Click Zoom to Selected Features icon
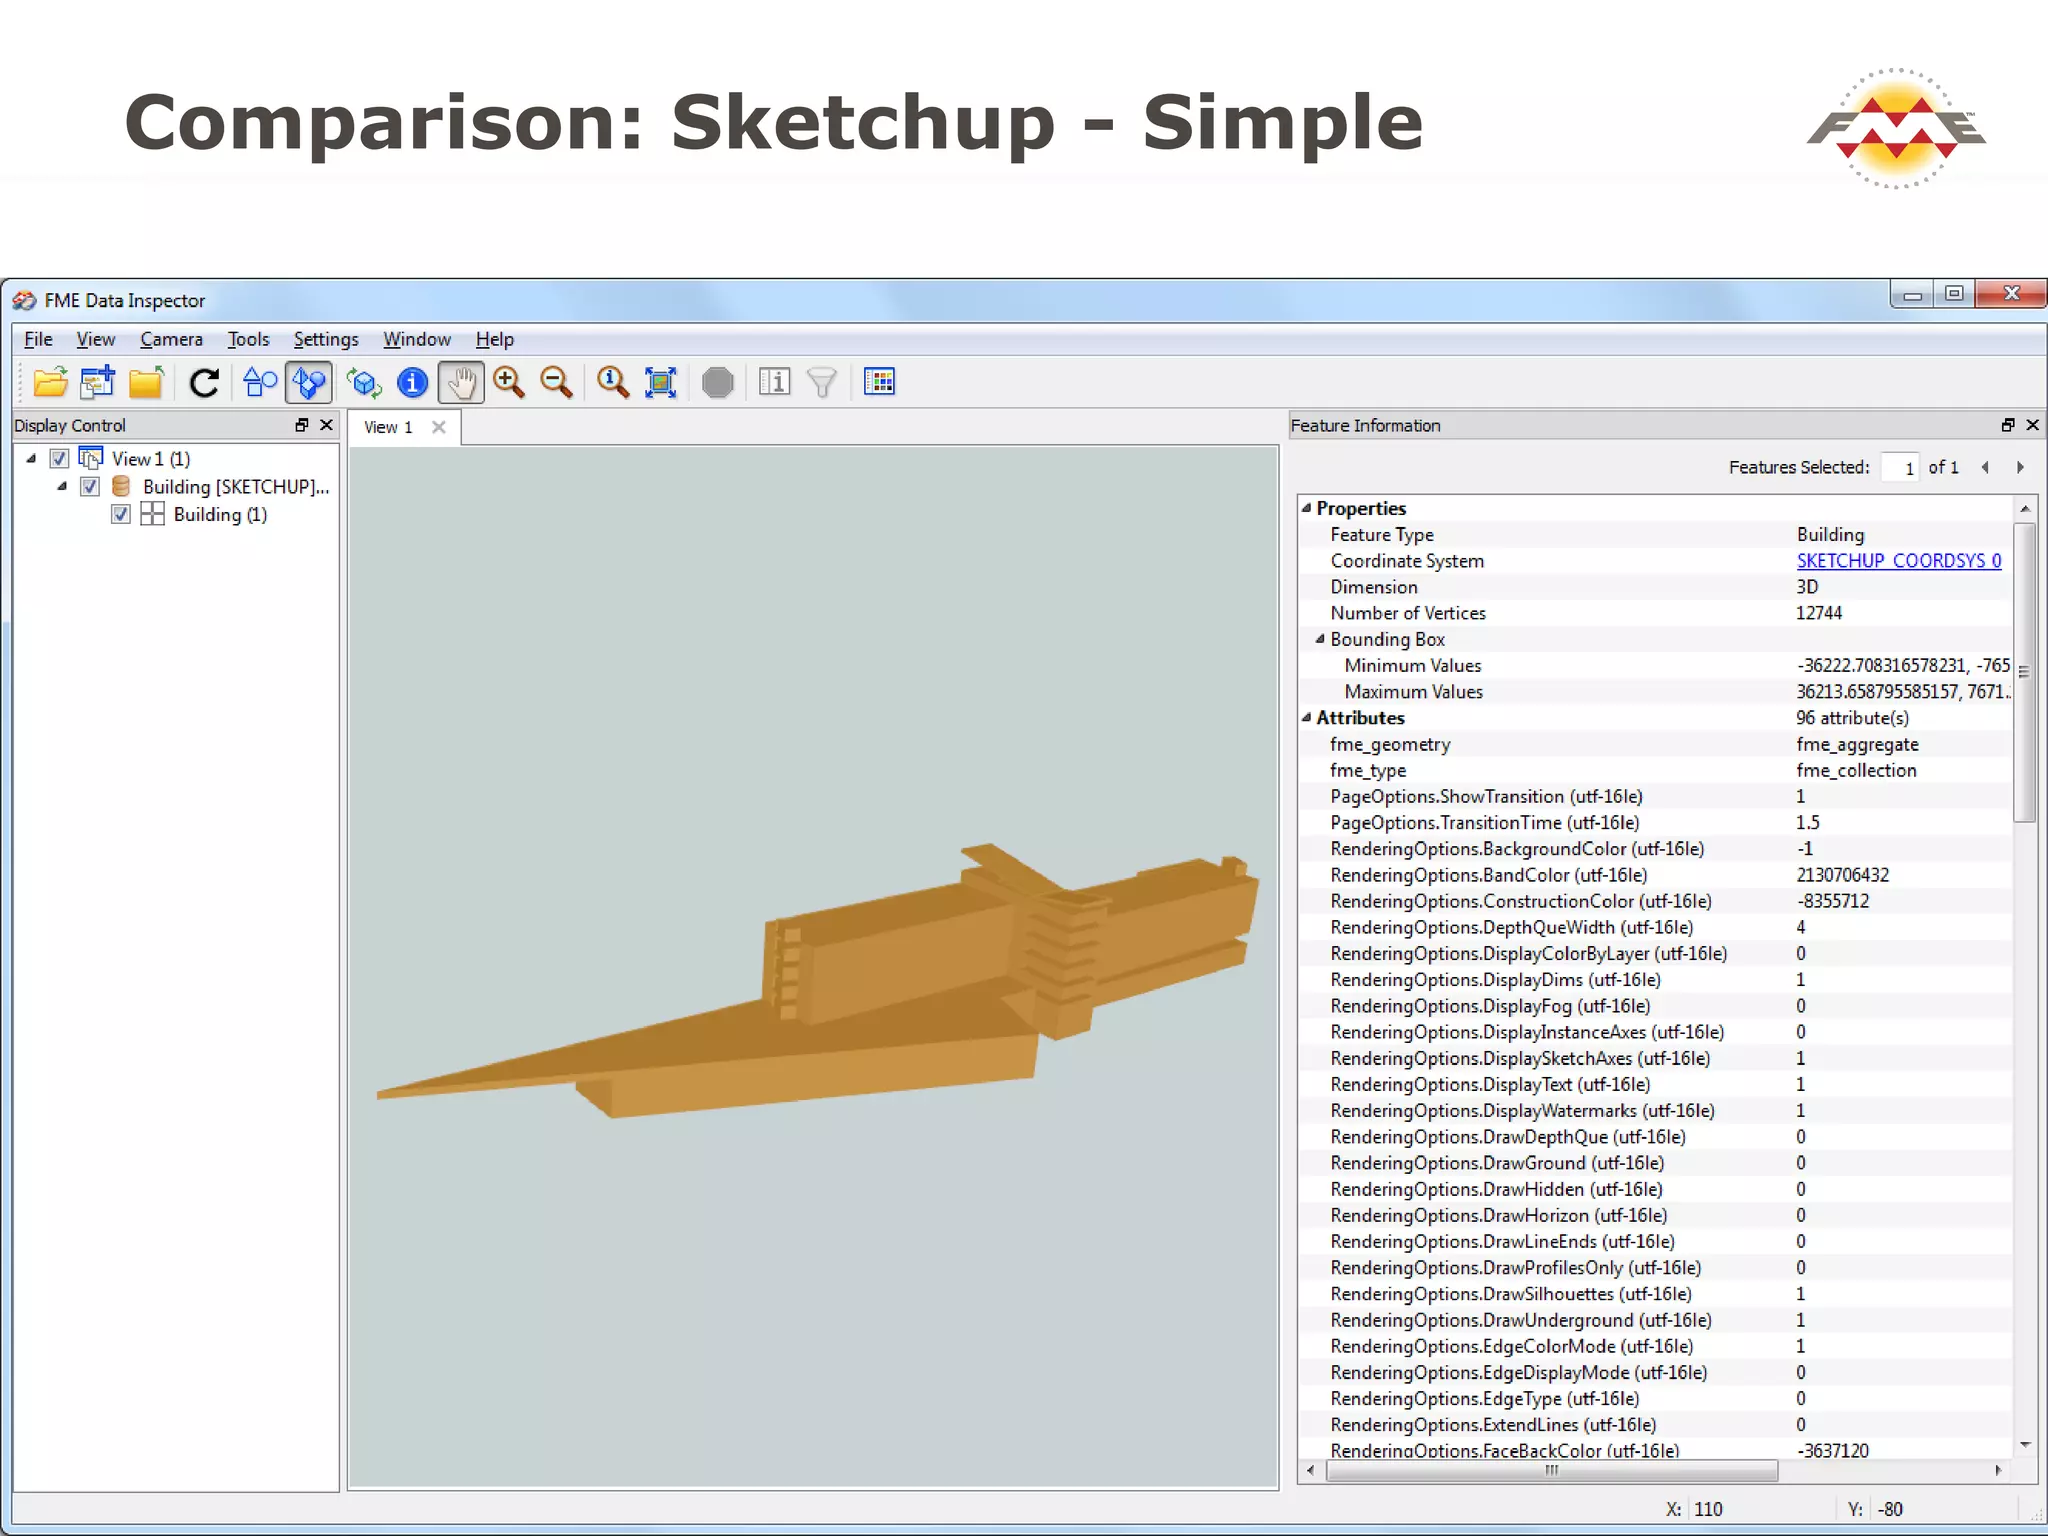 point(612,382)
